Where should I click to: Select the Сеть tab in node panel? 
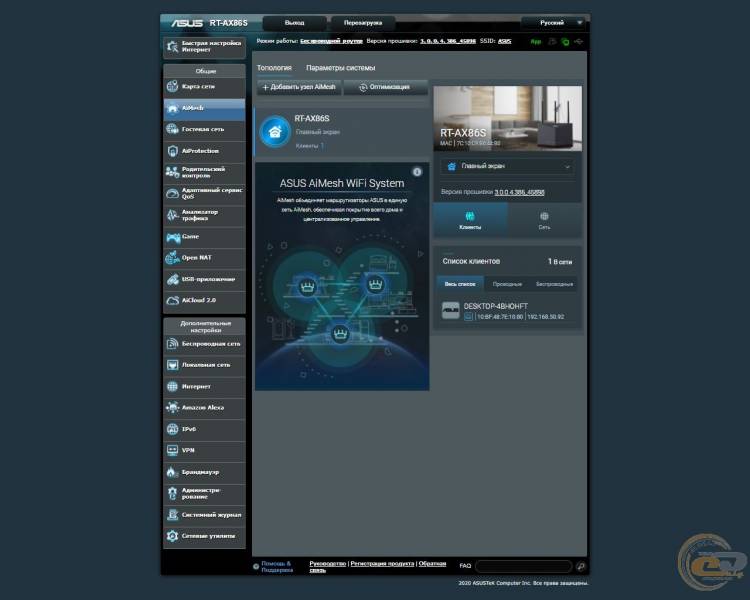[x=544, y=221]
